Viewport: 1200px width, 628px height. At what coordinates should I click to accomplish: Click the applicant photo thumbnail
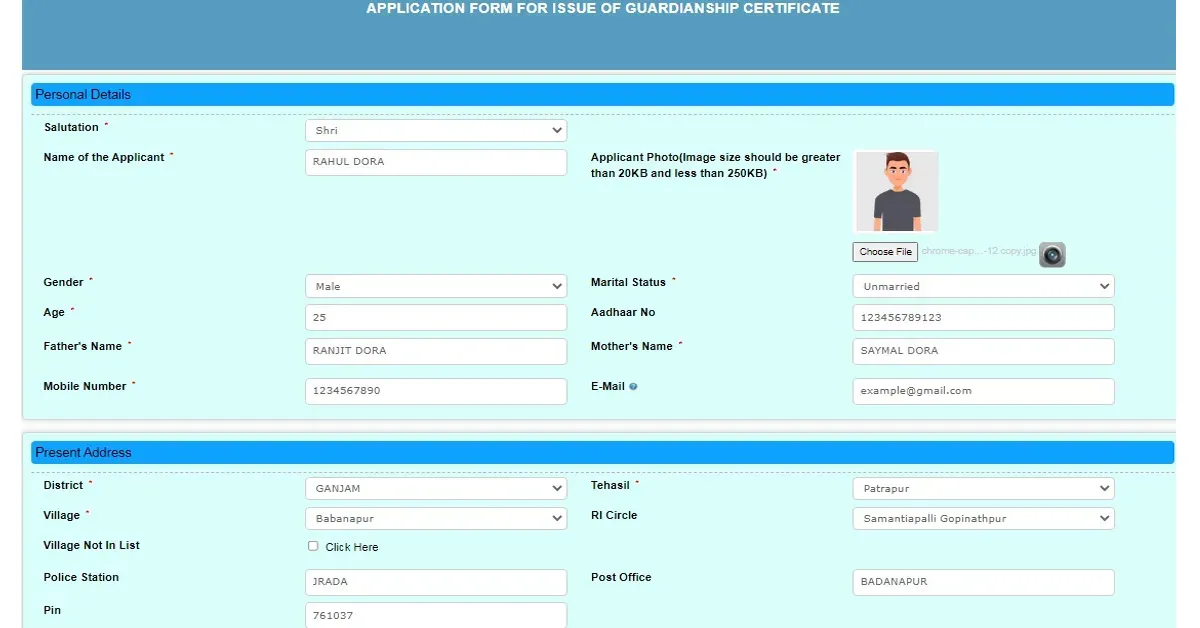[896, 192]
